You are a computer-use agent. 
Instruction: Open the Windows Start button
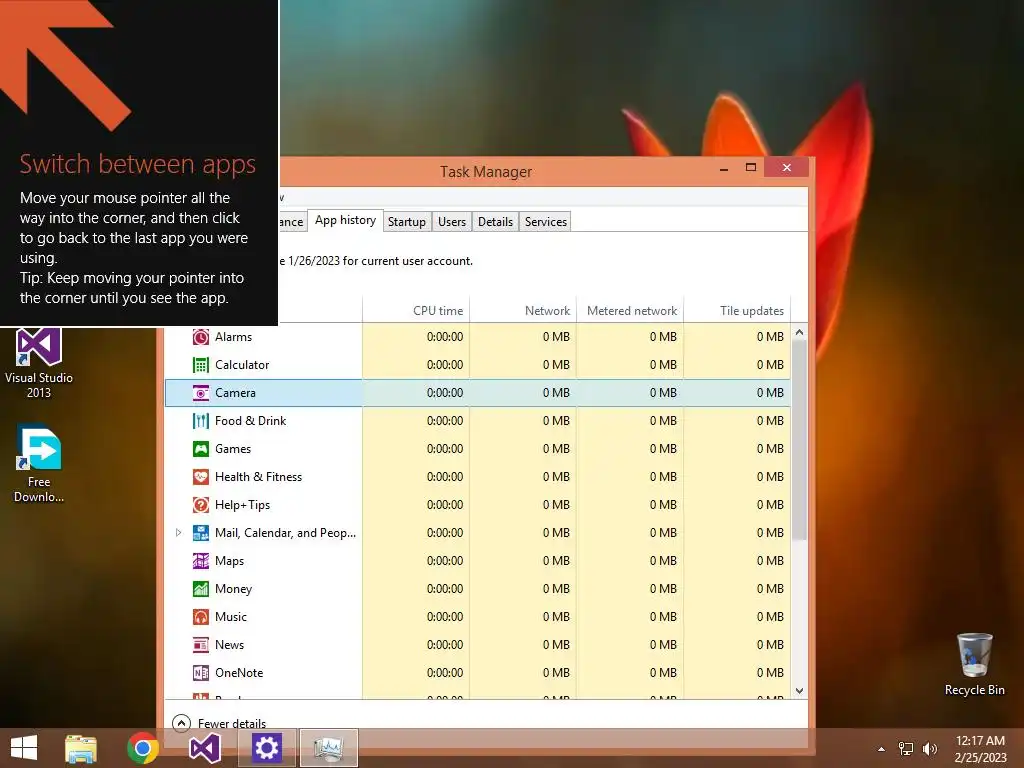[x=24, y=748]
